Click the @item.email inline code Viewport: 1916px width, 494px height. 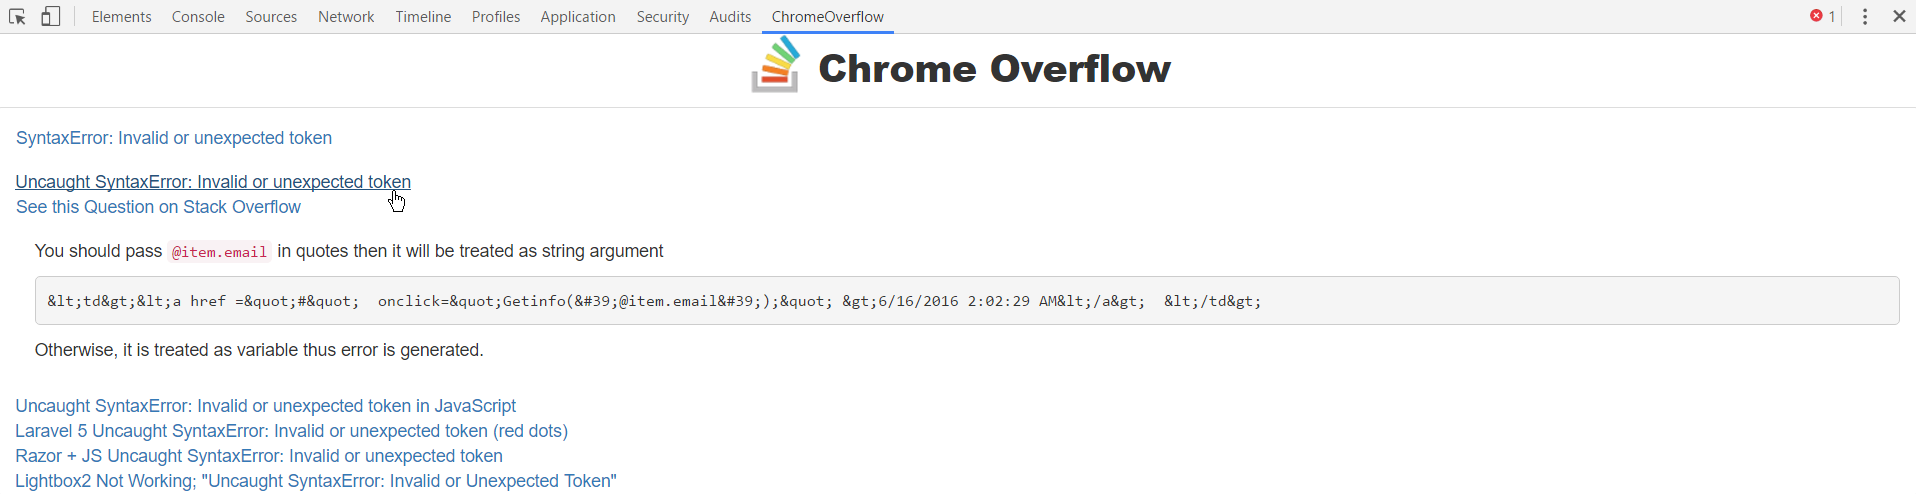point(219,252)
